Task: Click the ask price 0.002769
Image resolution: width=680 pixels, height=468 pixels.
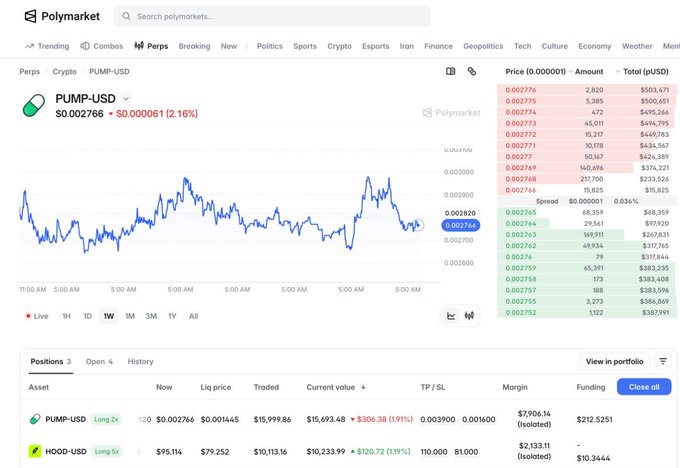Action: click(521, 167)
